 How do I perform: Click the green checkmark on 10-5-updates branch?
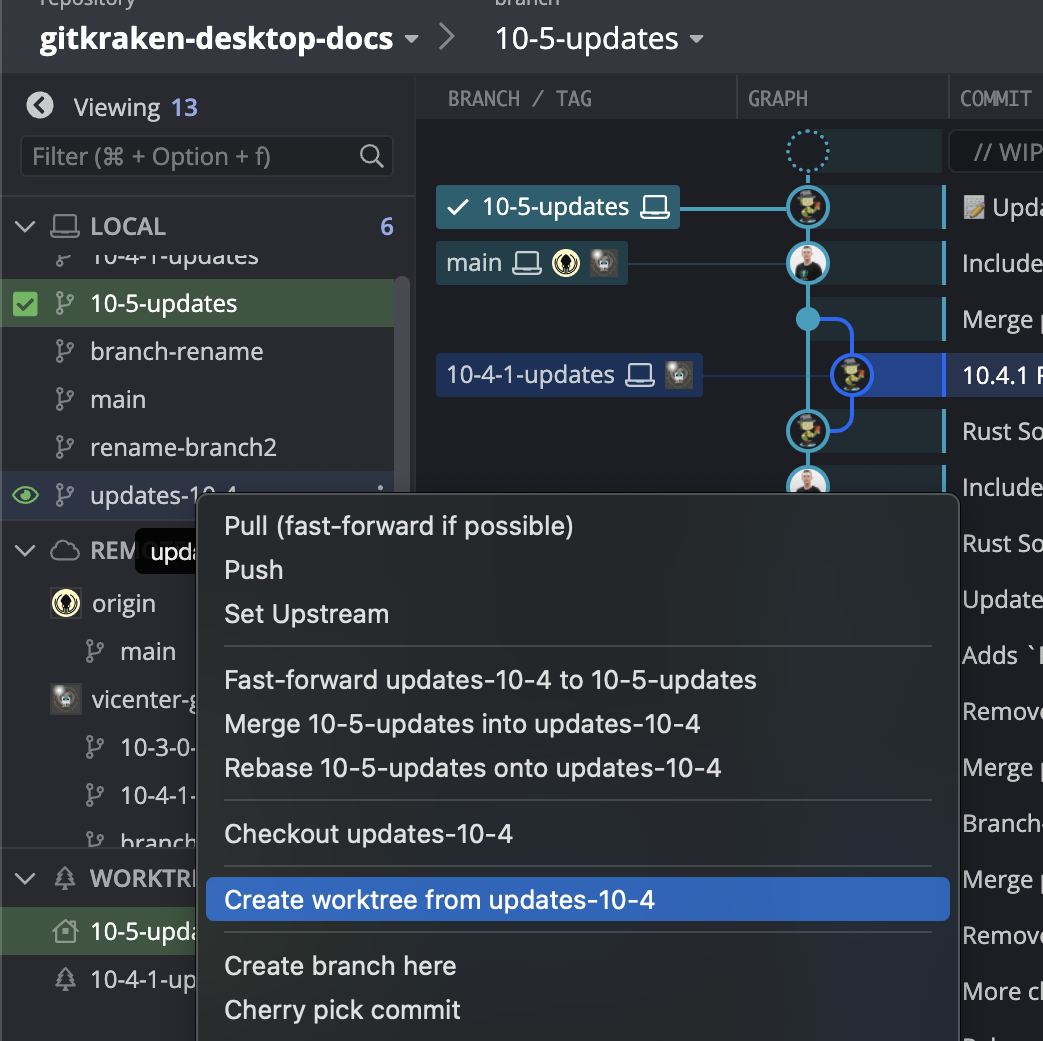tap(24, 303)
